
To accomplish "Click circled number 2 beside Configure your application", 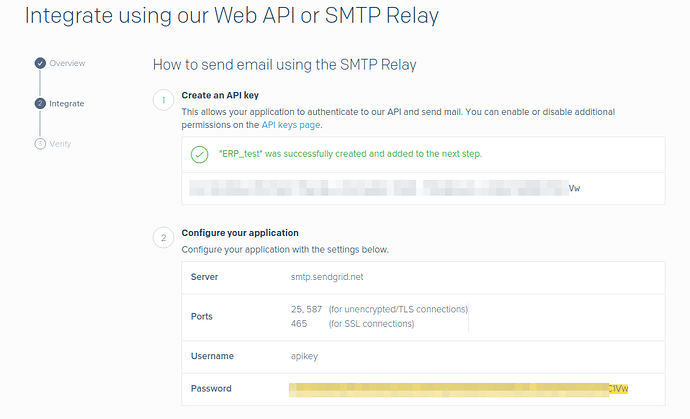I will (161, 238).
